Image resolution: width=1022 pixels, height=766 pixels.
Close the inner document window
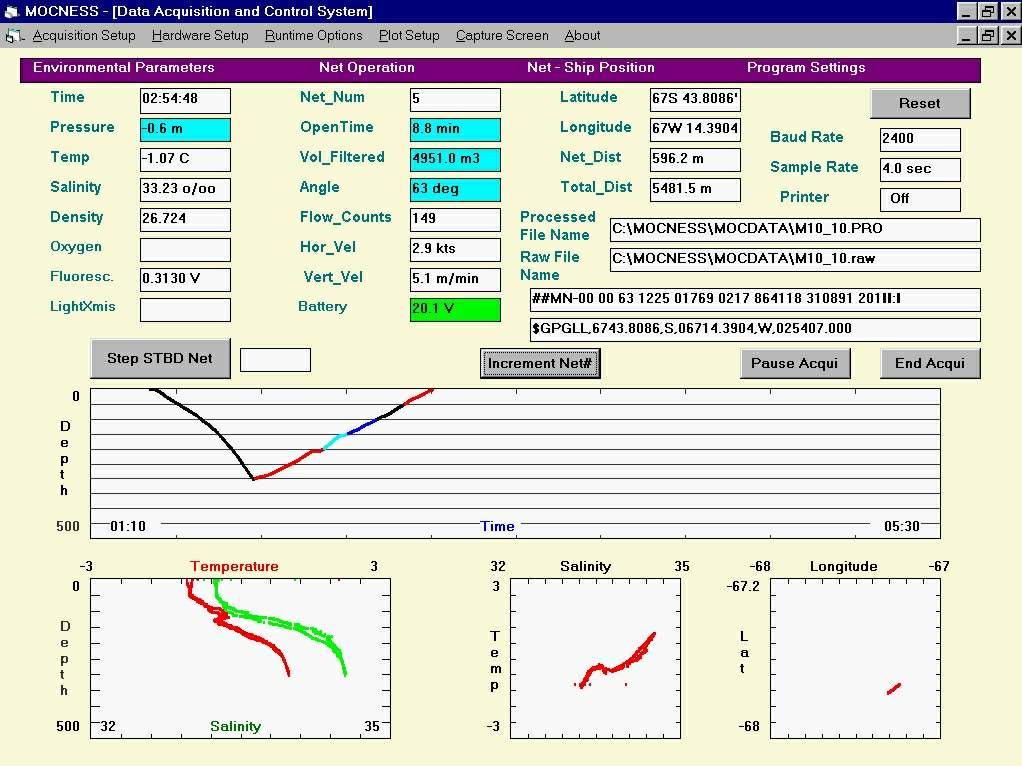coord(1011,35)
